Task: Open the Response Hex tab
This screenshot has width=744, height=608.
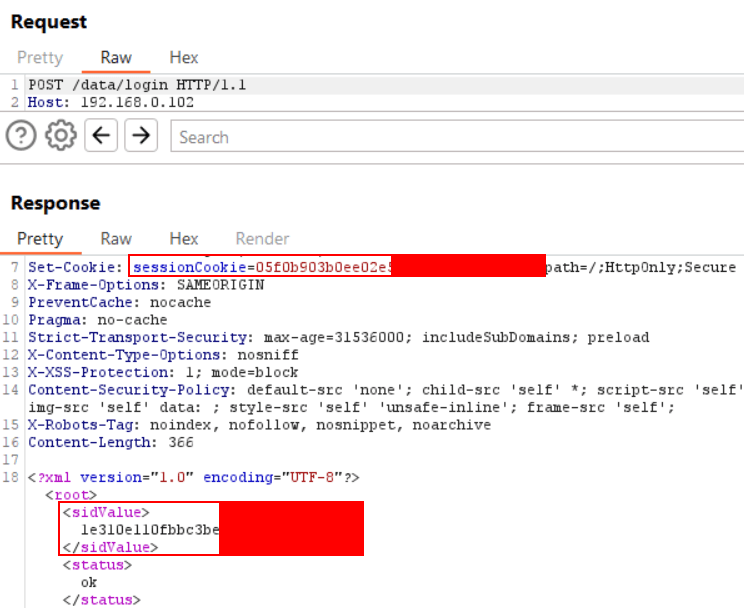Action: 184,239
